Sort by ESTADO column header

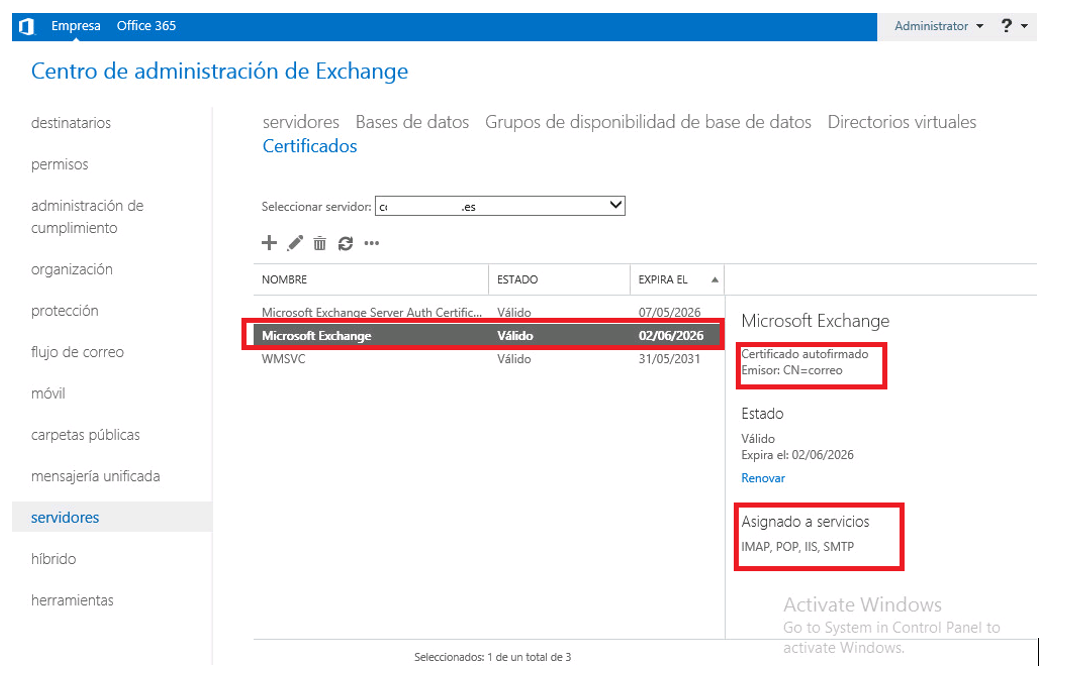517,279
